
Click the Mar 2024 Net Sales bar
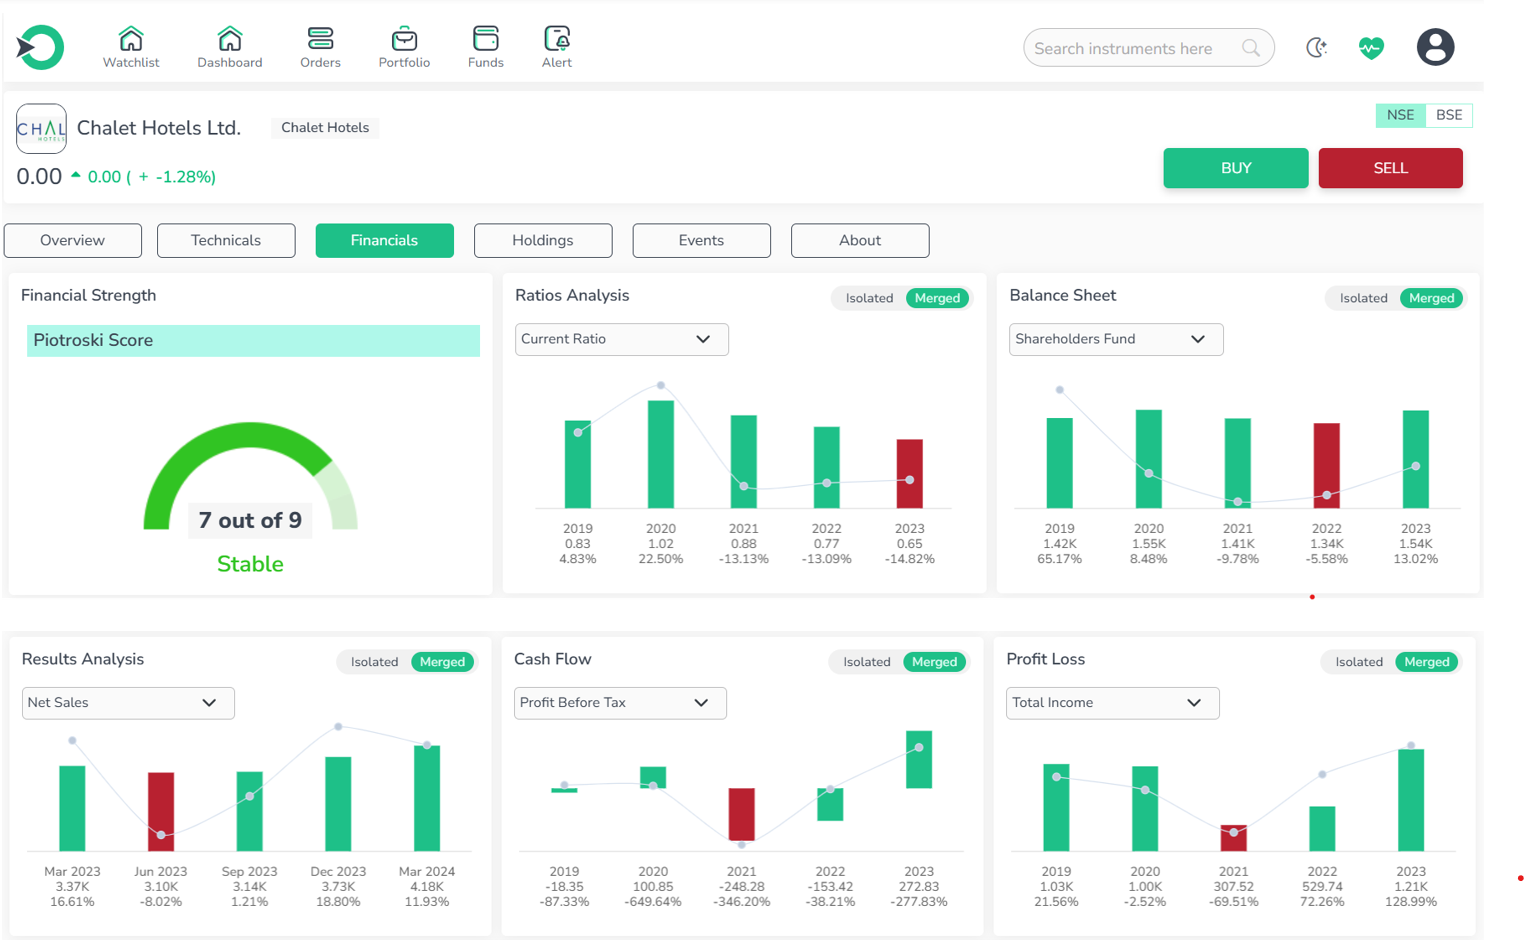coord(427,798)
